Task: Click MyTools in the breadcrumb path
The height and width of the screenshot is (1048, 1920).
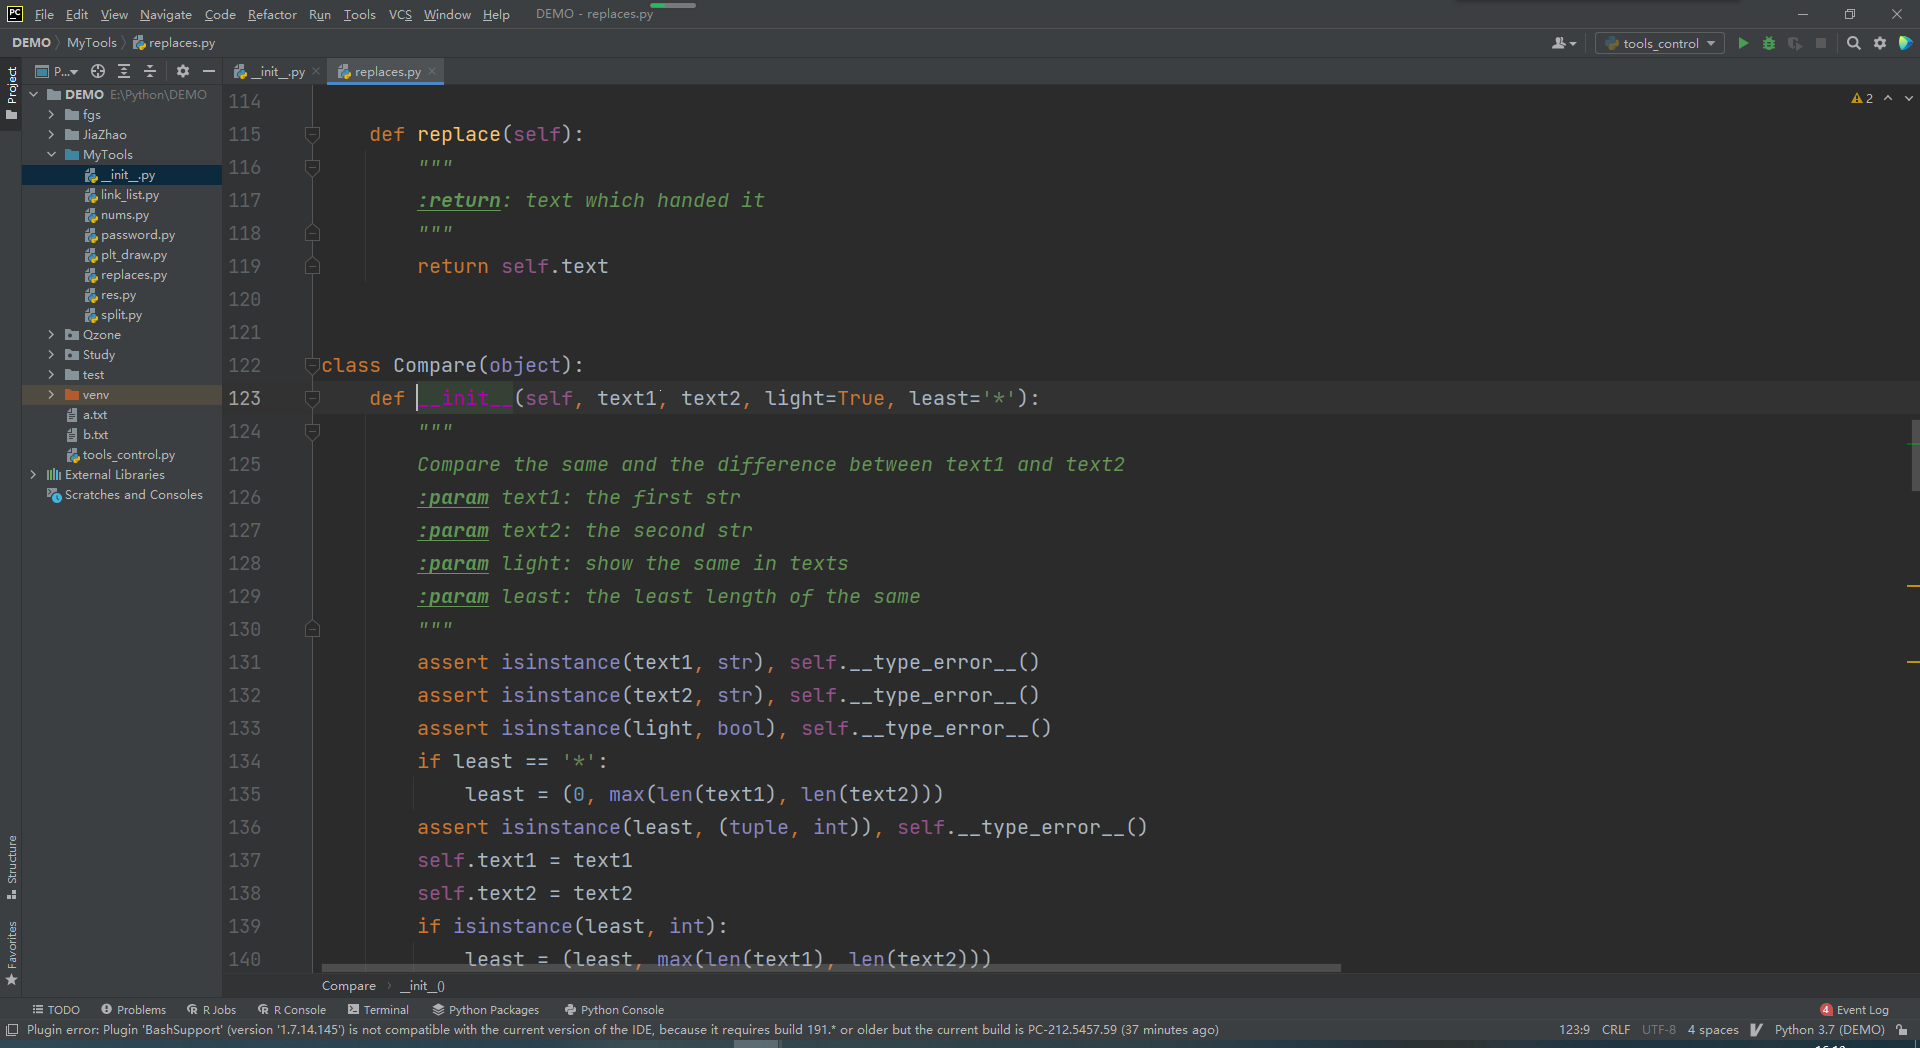Action: click(92, 43)
